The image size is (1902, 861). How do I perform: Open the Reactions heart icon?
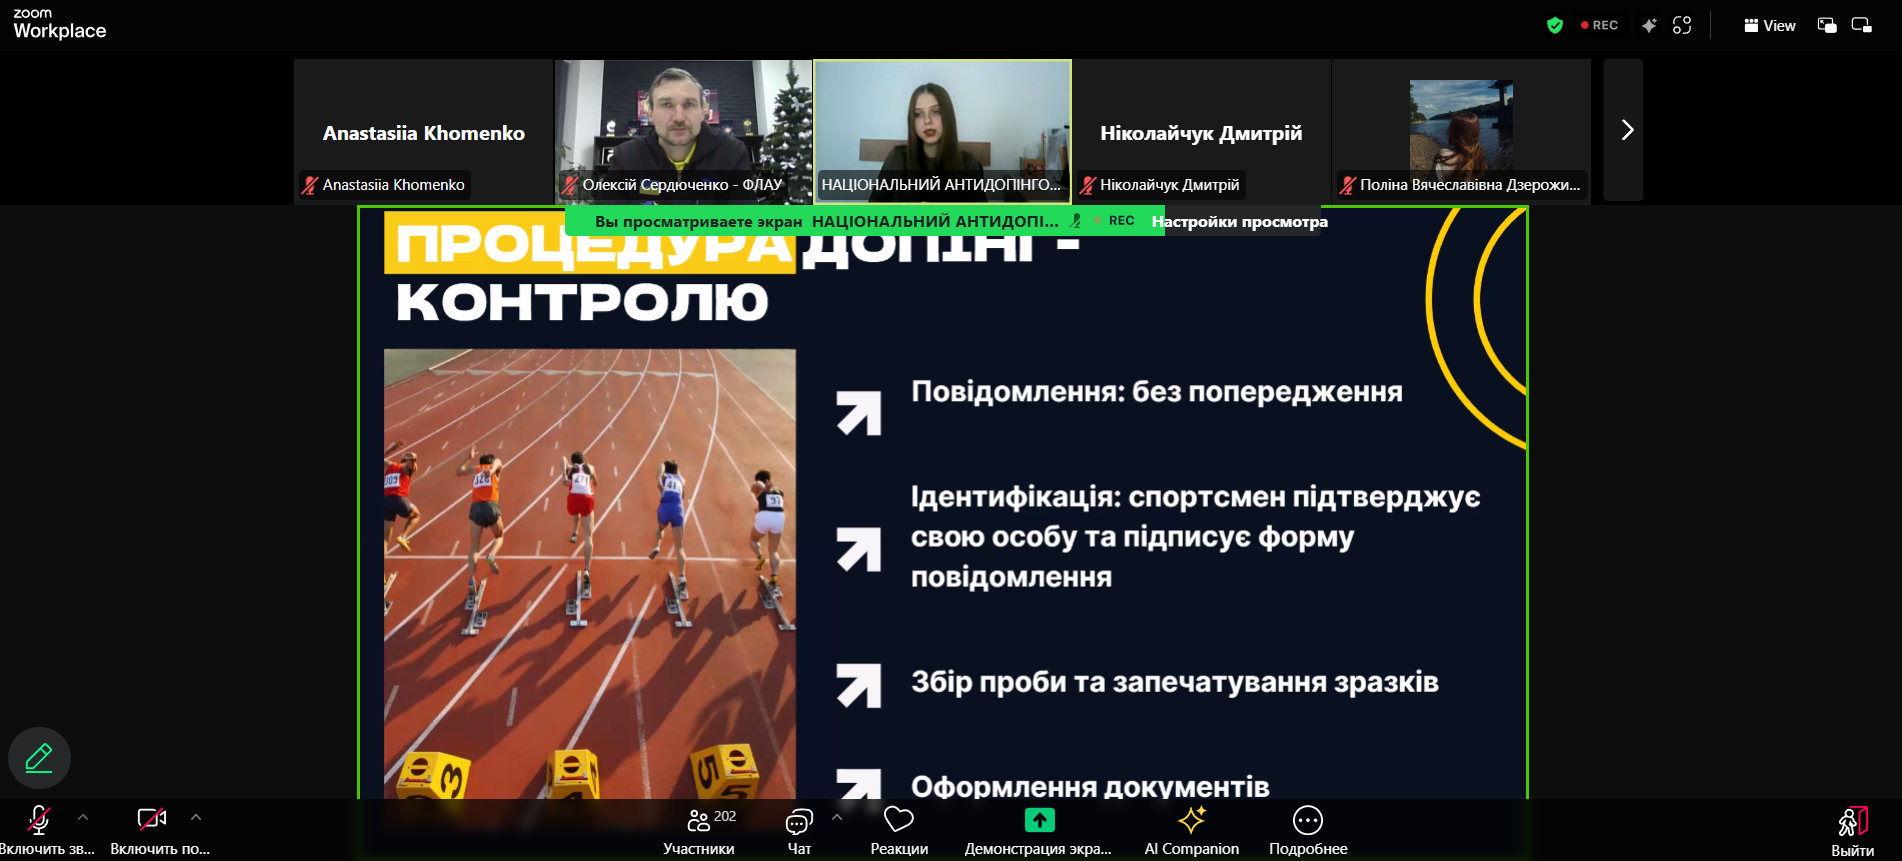coord(898,820)
